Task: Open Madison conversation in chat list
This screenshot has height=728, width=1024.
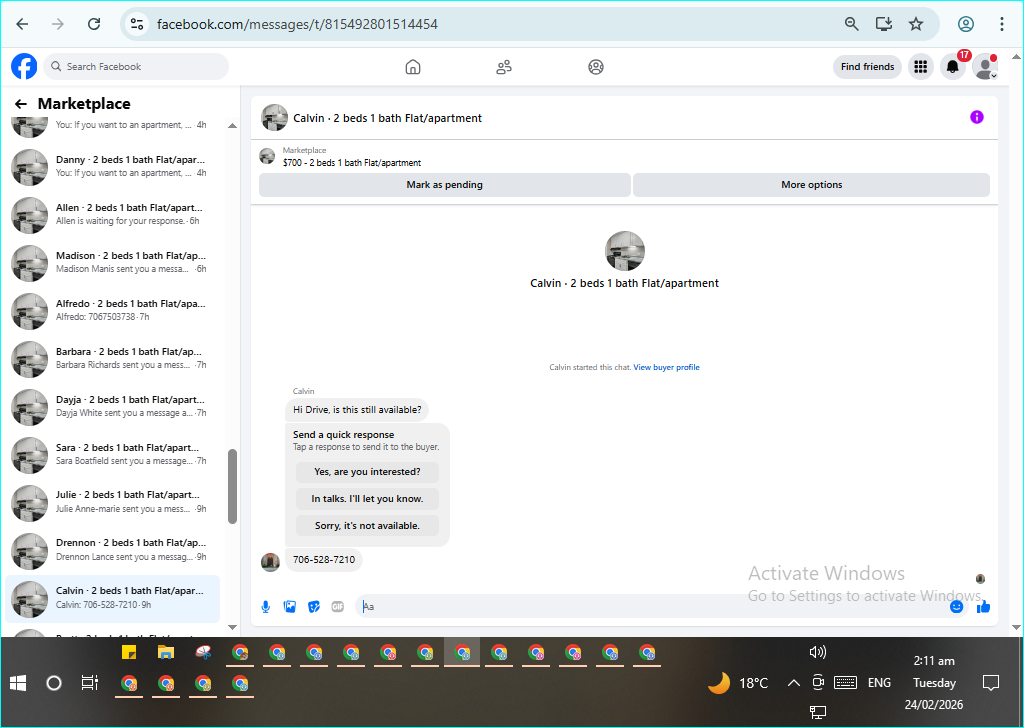Action: [112, 262]
